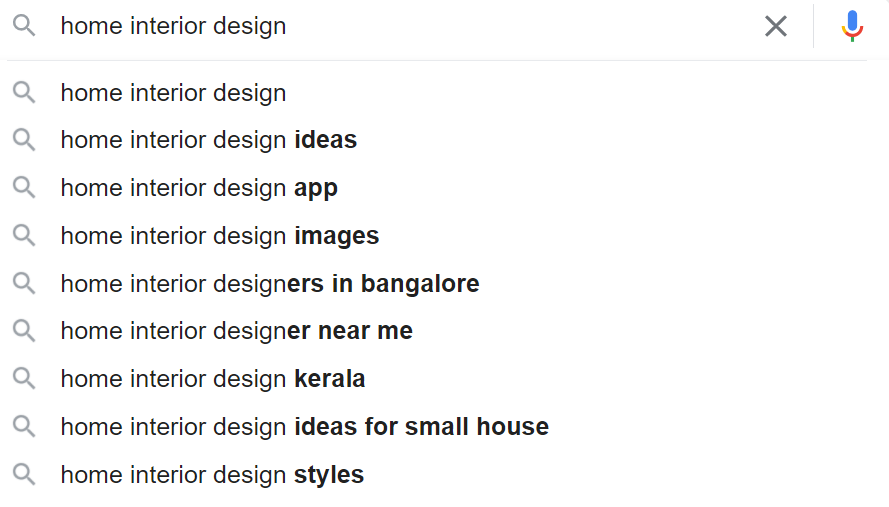Image resolution: width=889 pixels, height=507 pixels.
Task: Select 'home interior designer near me' suggestion
Action: coord(236,331)
